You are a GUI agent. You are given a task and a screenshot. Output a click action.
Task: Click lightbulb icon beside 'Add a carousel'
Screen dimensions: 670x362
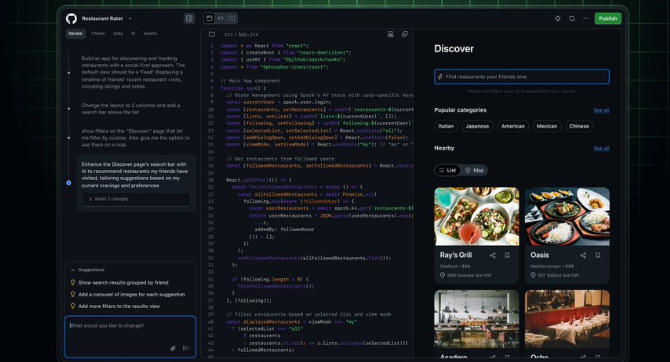coord(73,294)
